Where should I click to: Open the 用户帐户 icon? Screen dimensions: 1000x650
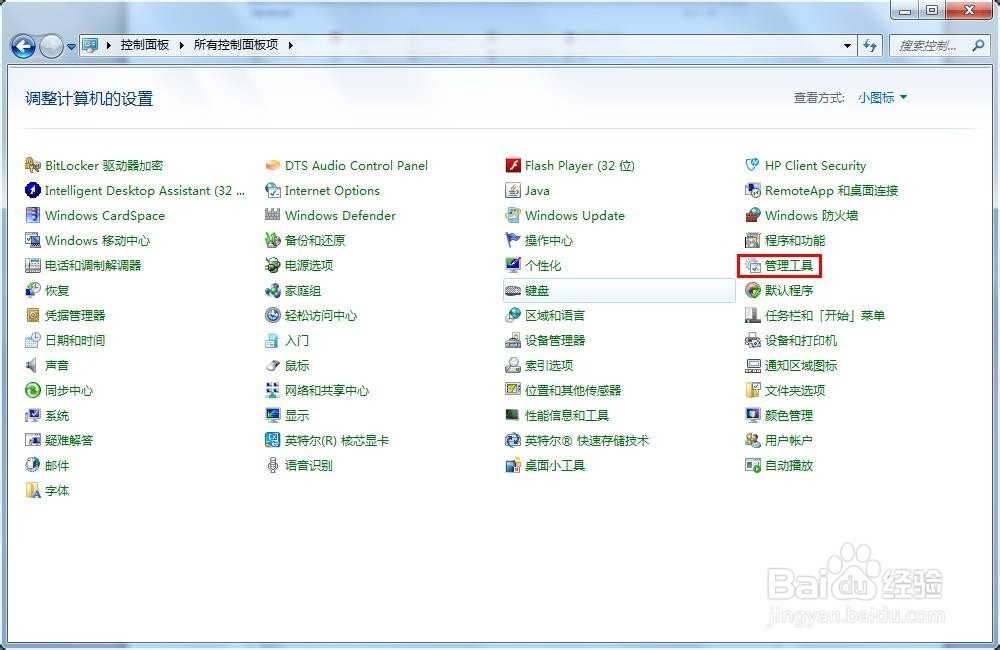(x=753, y=440)
